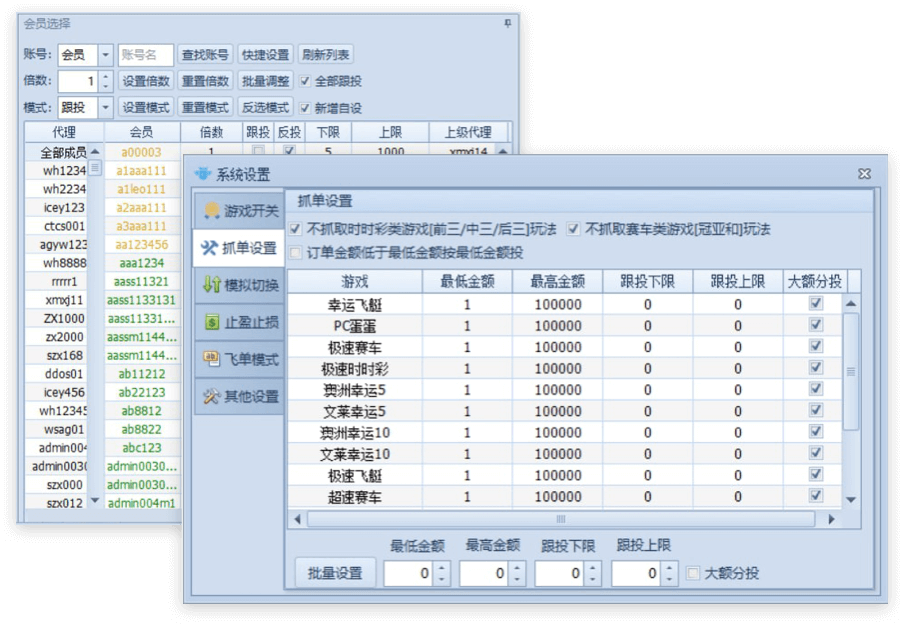Increase the 倍数 spinner value
Screen dimensions: 904x624
(106, 76)
